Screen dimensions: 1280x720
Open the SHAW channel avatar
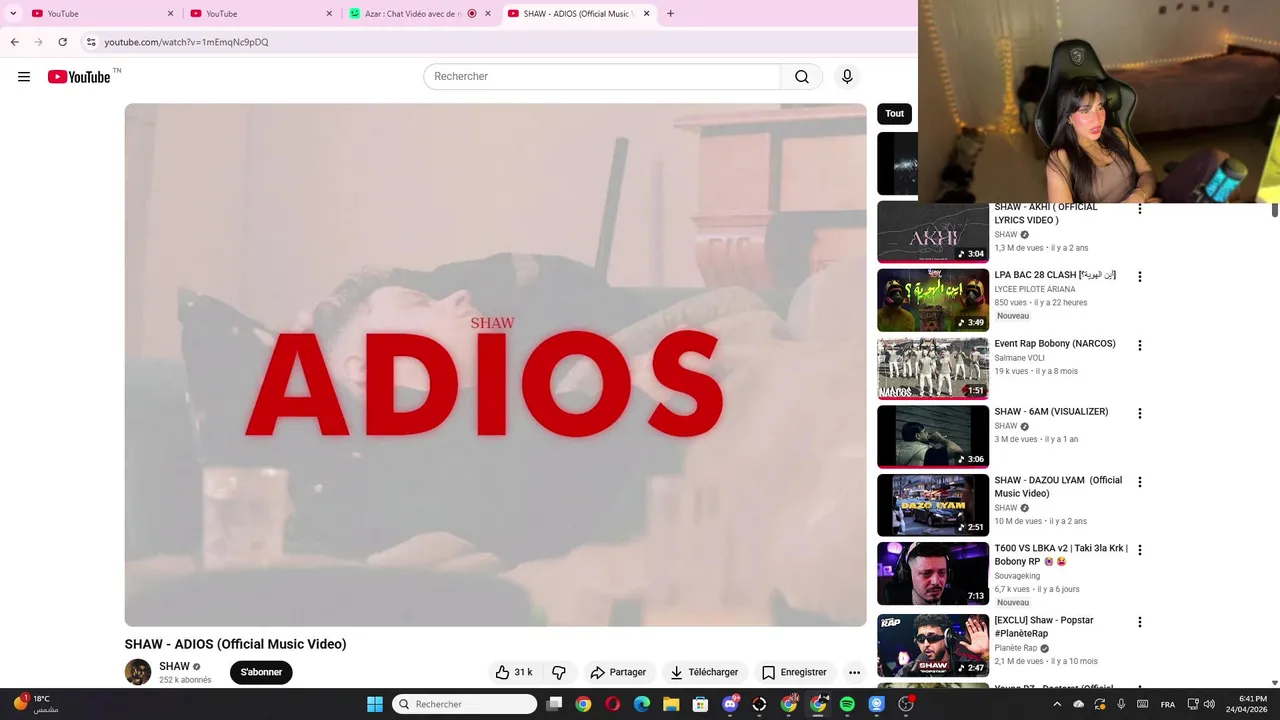point(138,672)
